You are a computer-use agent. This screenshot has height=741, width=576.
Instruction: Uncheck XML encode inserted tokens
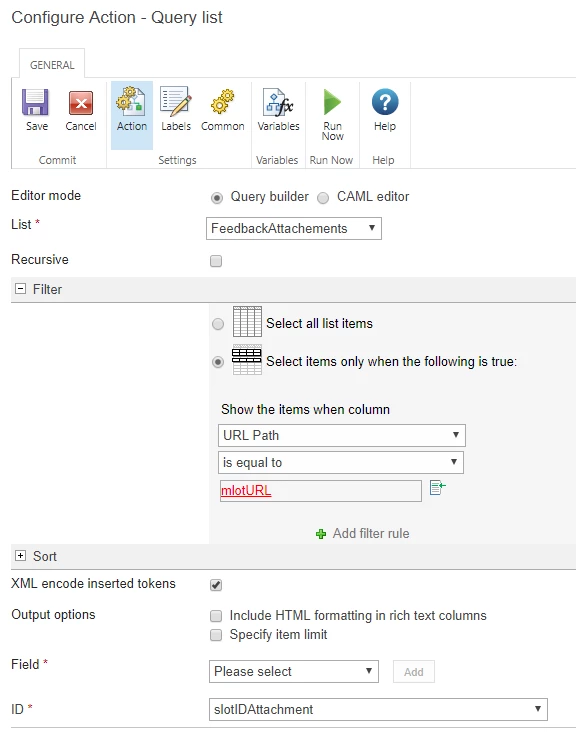216,585
